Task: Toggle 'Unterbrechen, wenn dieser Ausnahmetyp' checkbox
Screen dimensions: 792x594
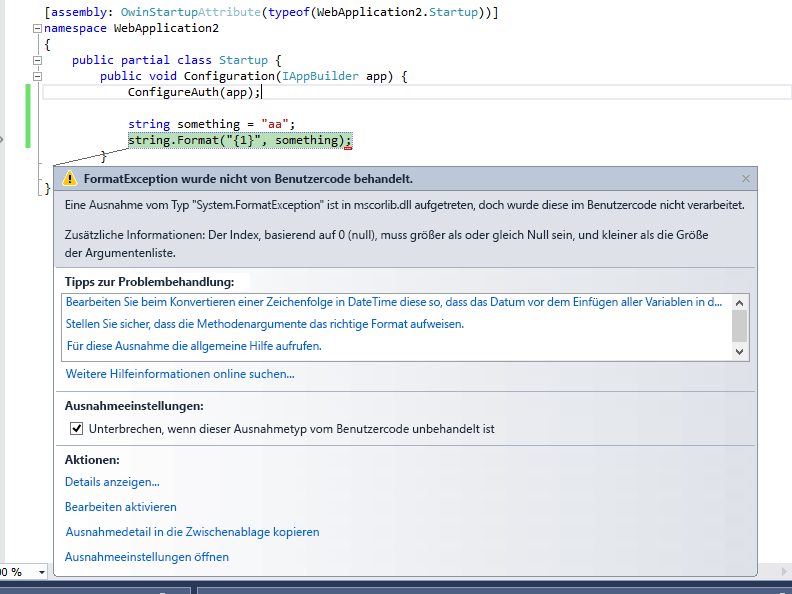Action: click(76, 429)
